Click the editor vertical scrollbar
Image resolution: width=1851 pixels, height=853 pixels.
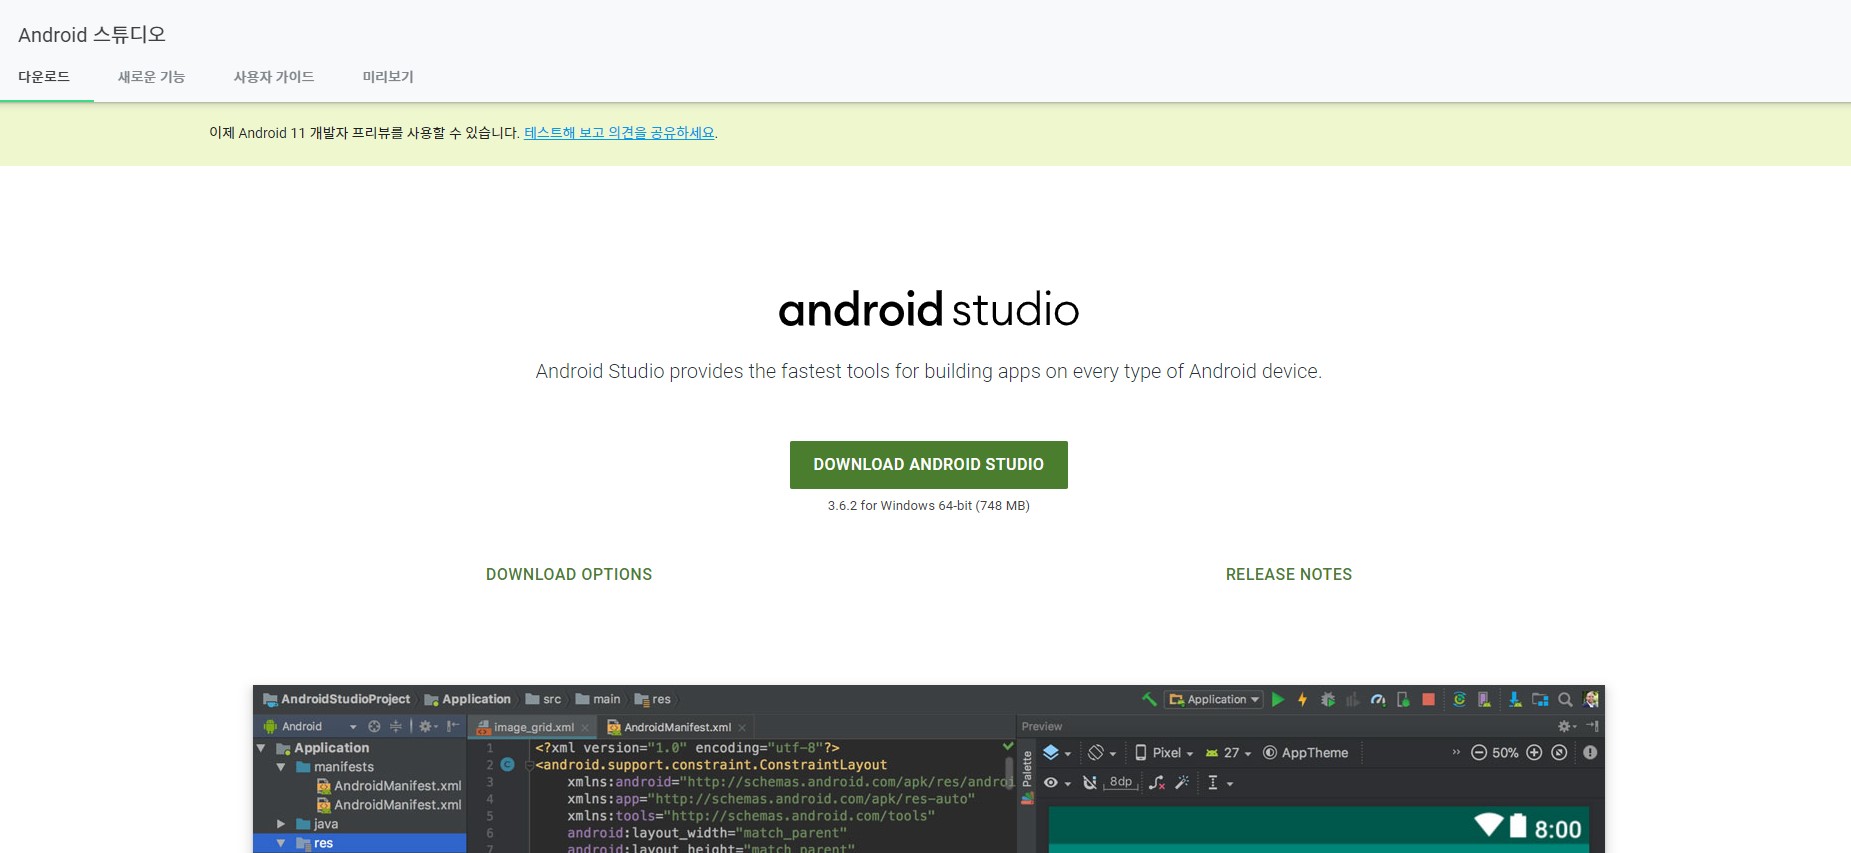(x=1009, y=775)
